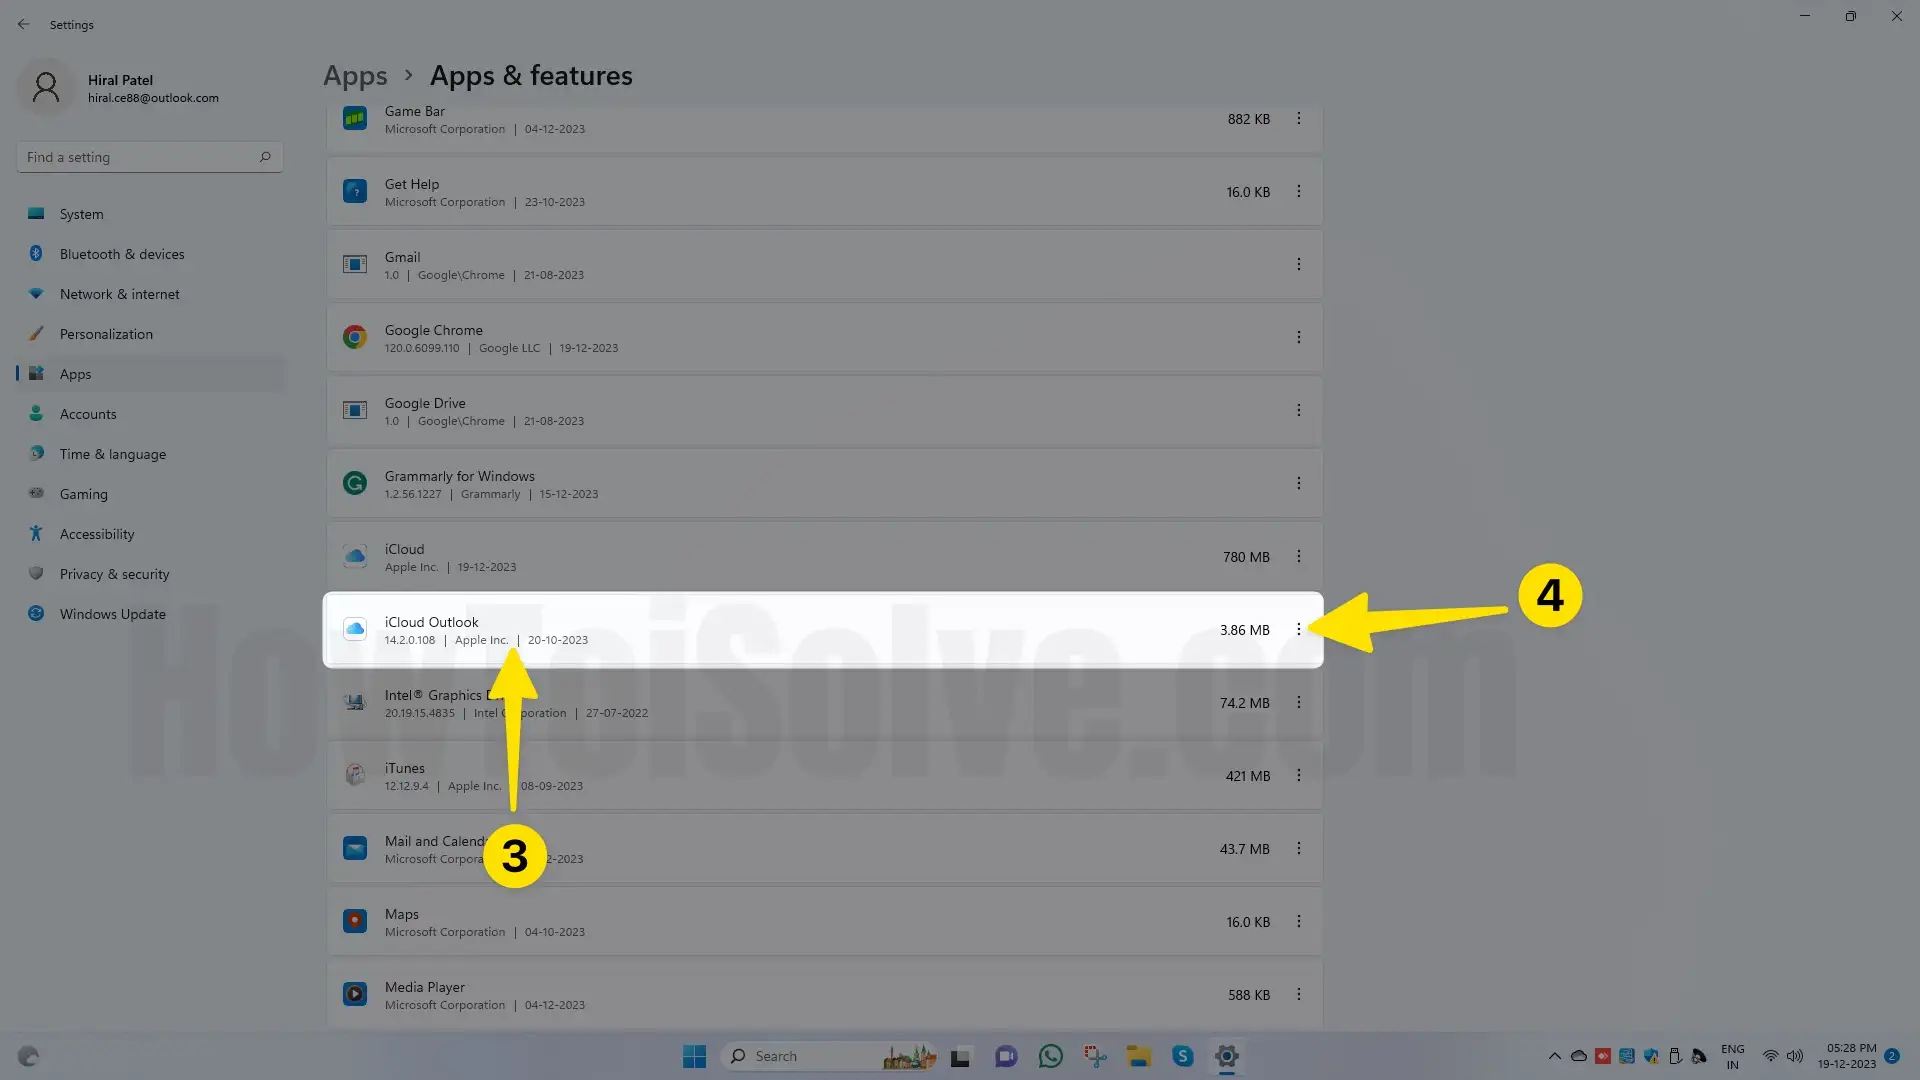This screenshot has width=1920, height=1080.
Task: Open WhatsApp from the taskbar
Action: tap(1050, 1056)
